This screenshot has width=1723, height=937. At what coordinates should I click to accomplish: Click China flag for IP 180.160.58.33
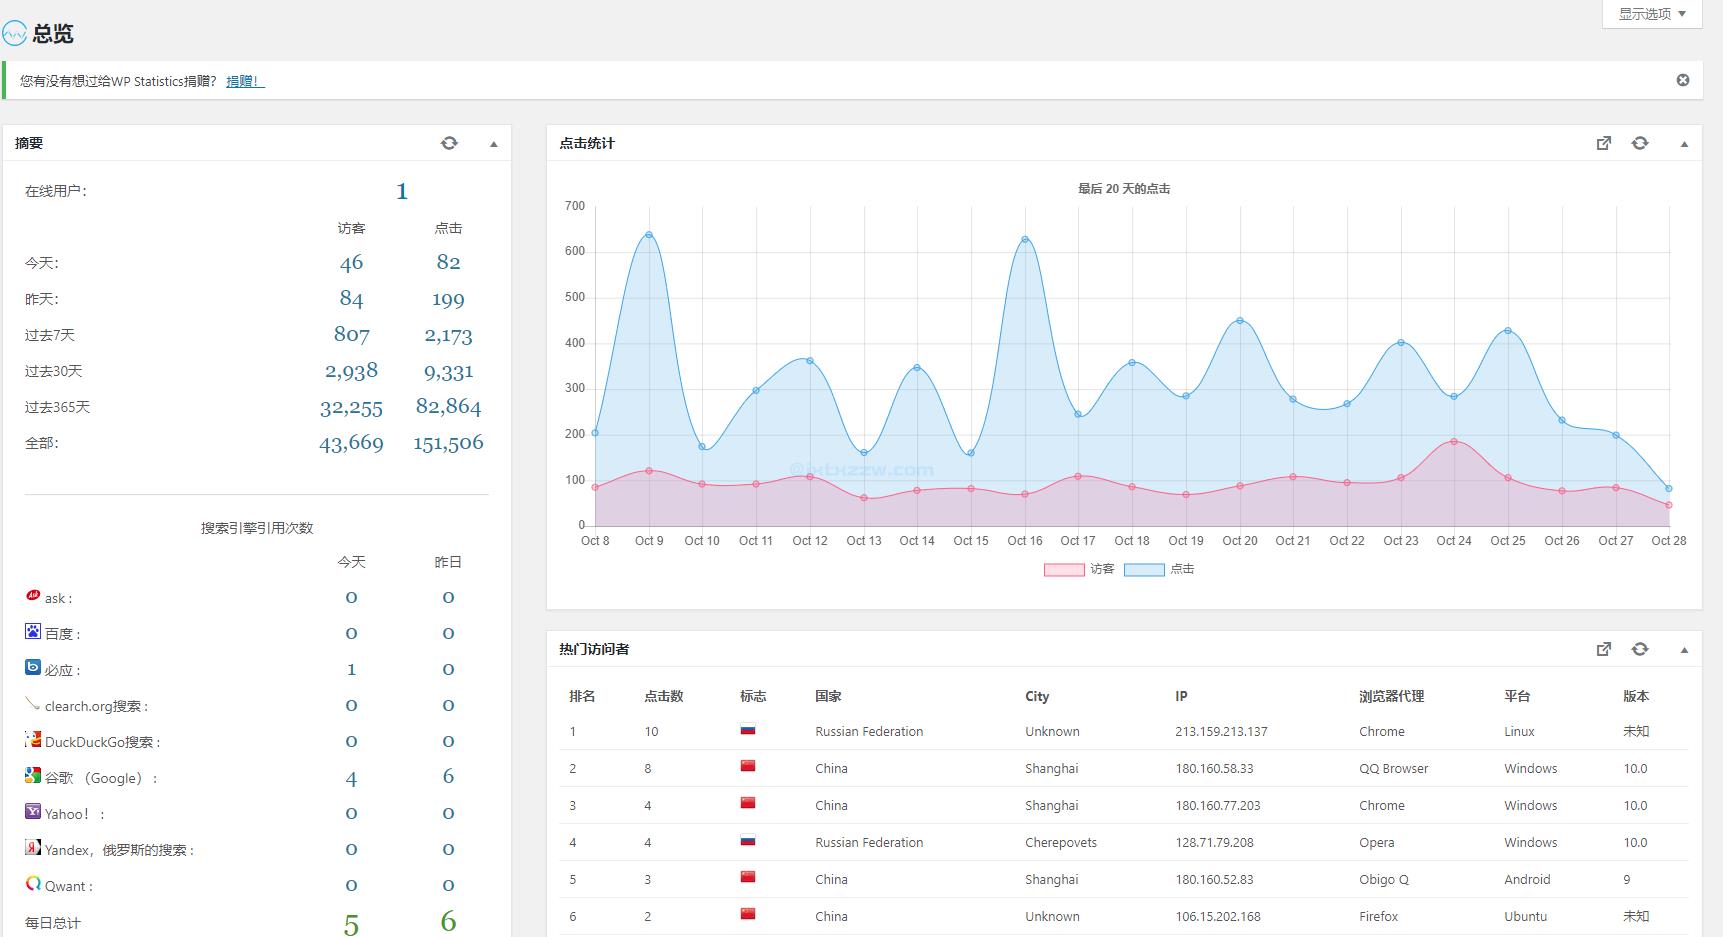click(x=747, y=767)
